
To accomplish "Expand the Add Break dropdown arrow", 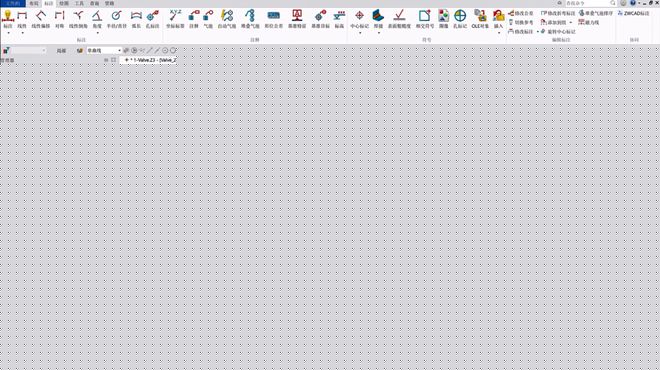I will click(570, 22).
